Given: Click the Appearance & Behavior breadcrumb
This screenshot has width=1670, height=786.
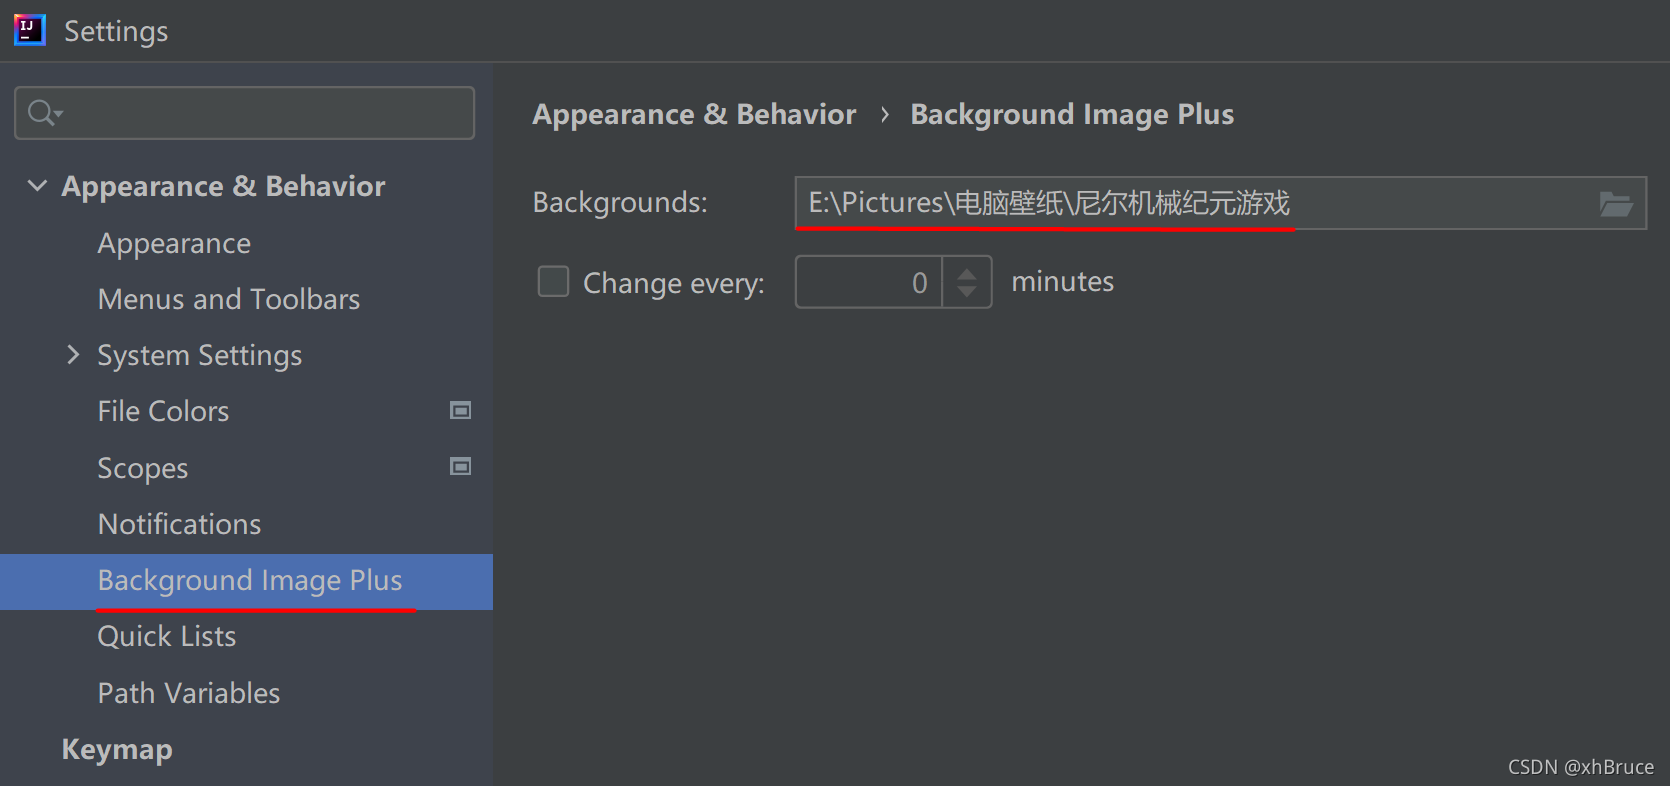Looking at the screenshot, I should [x=693, y=113].
